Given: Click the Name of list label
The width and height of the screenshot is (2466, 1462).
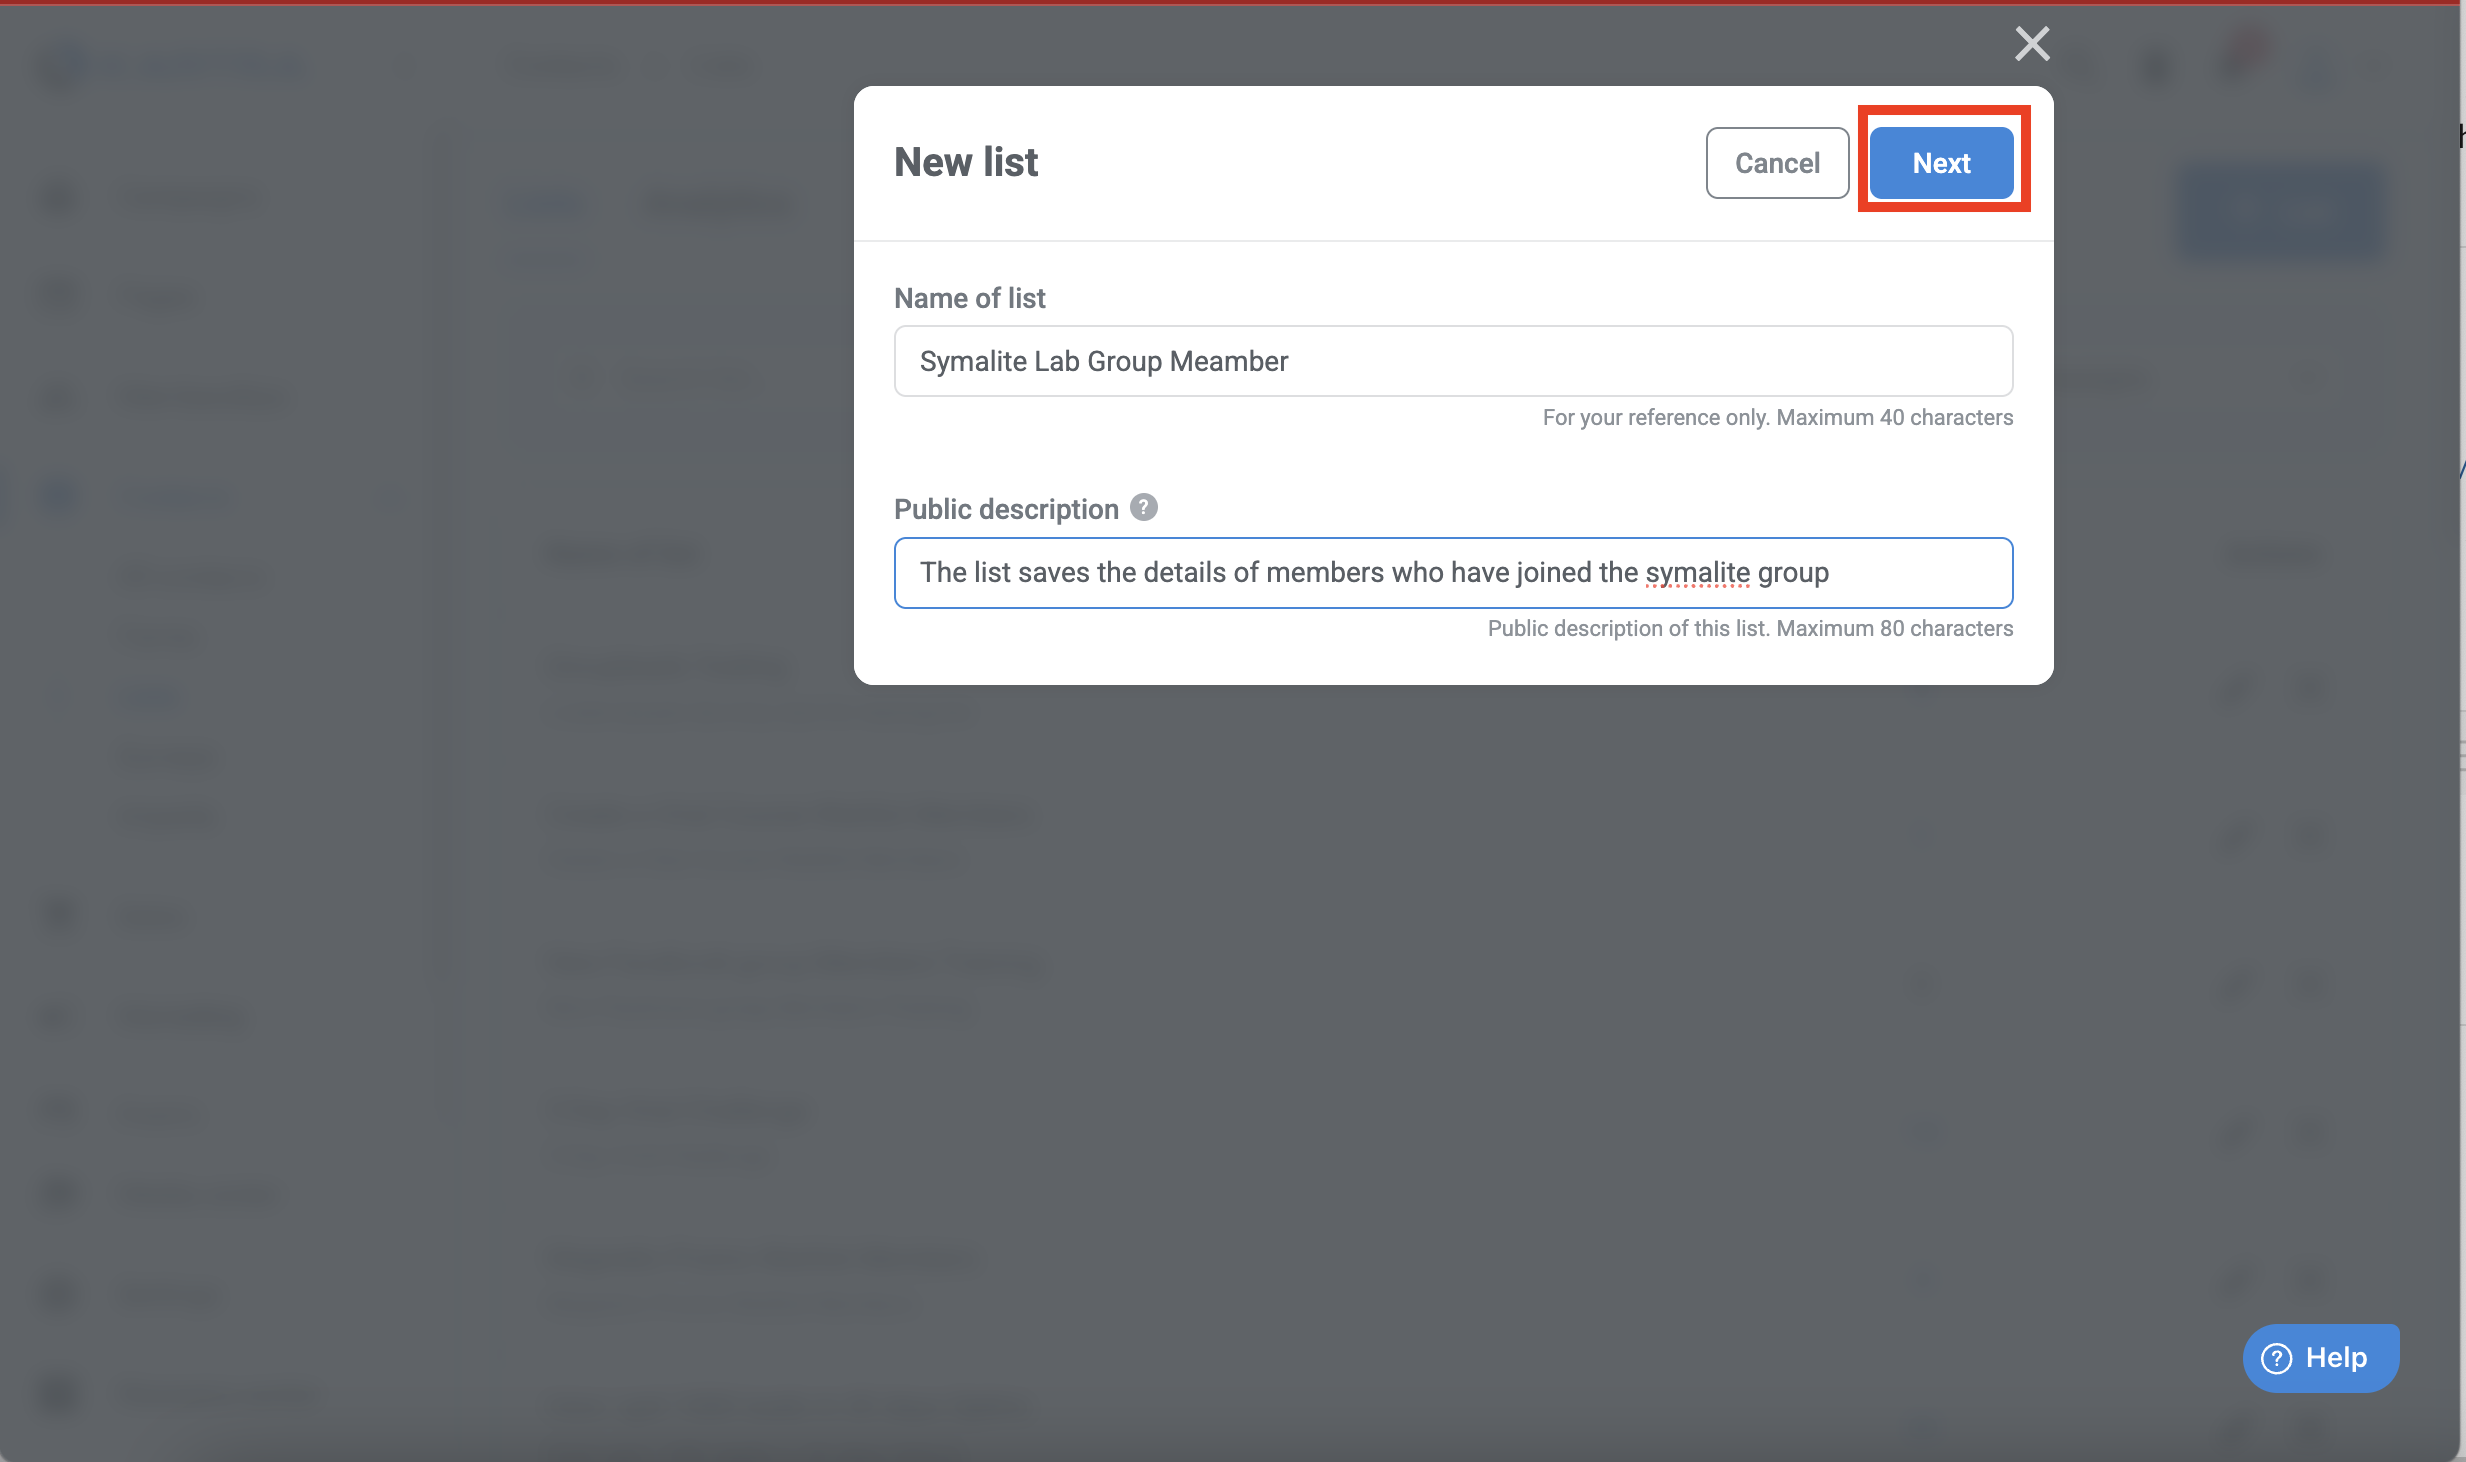Looking at the screenshot, I should [x=969, y=298].
